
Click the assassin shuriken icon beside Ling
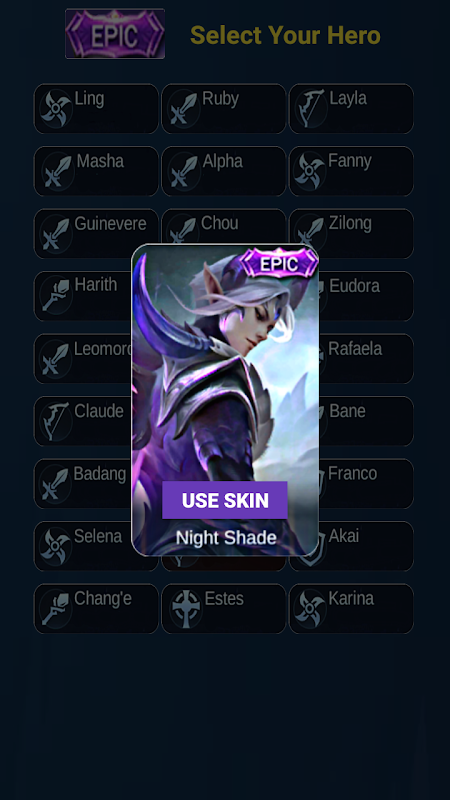(x=55, y=109)
